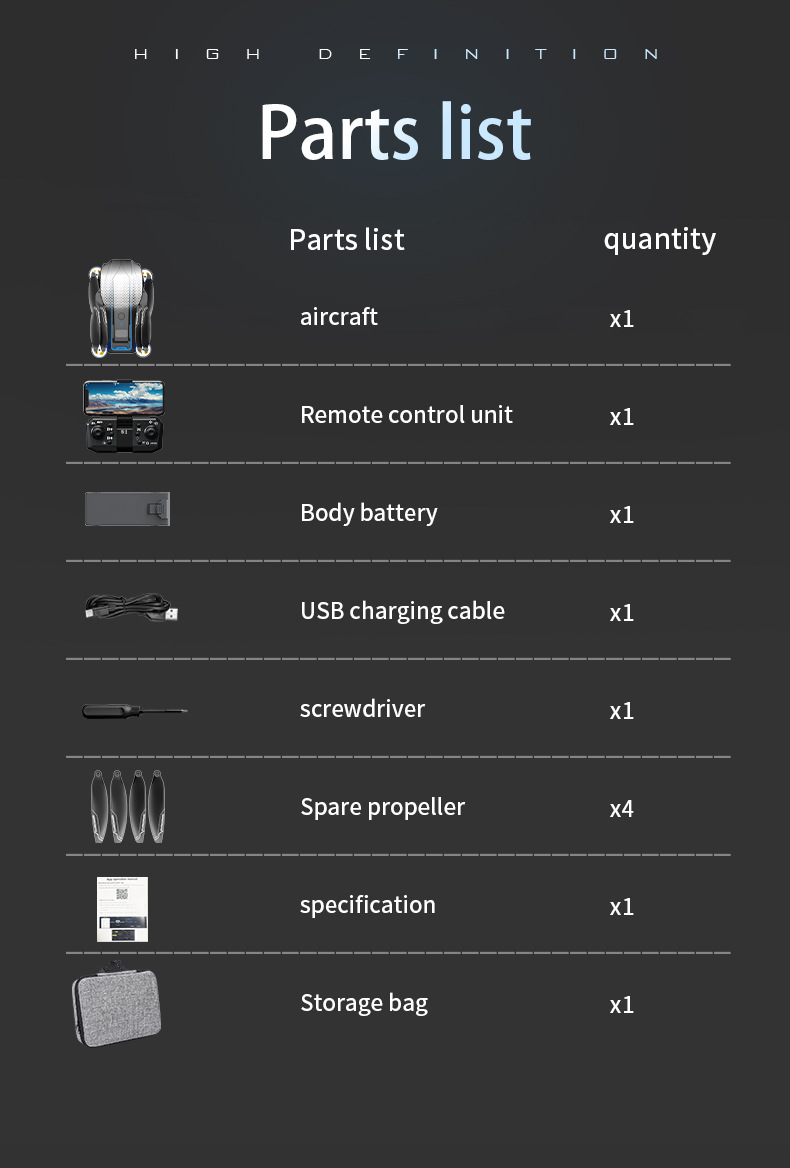Image resolution: width=790 pixels, height=1168 pixels.
Task: Click the 'quantity' column header
Action: coord(659,239)
